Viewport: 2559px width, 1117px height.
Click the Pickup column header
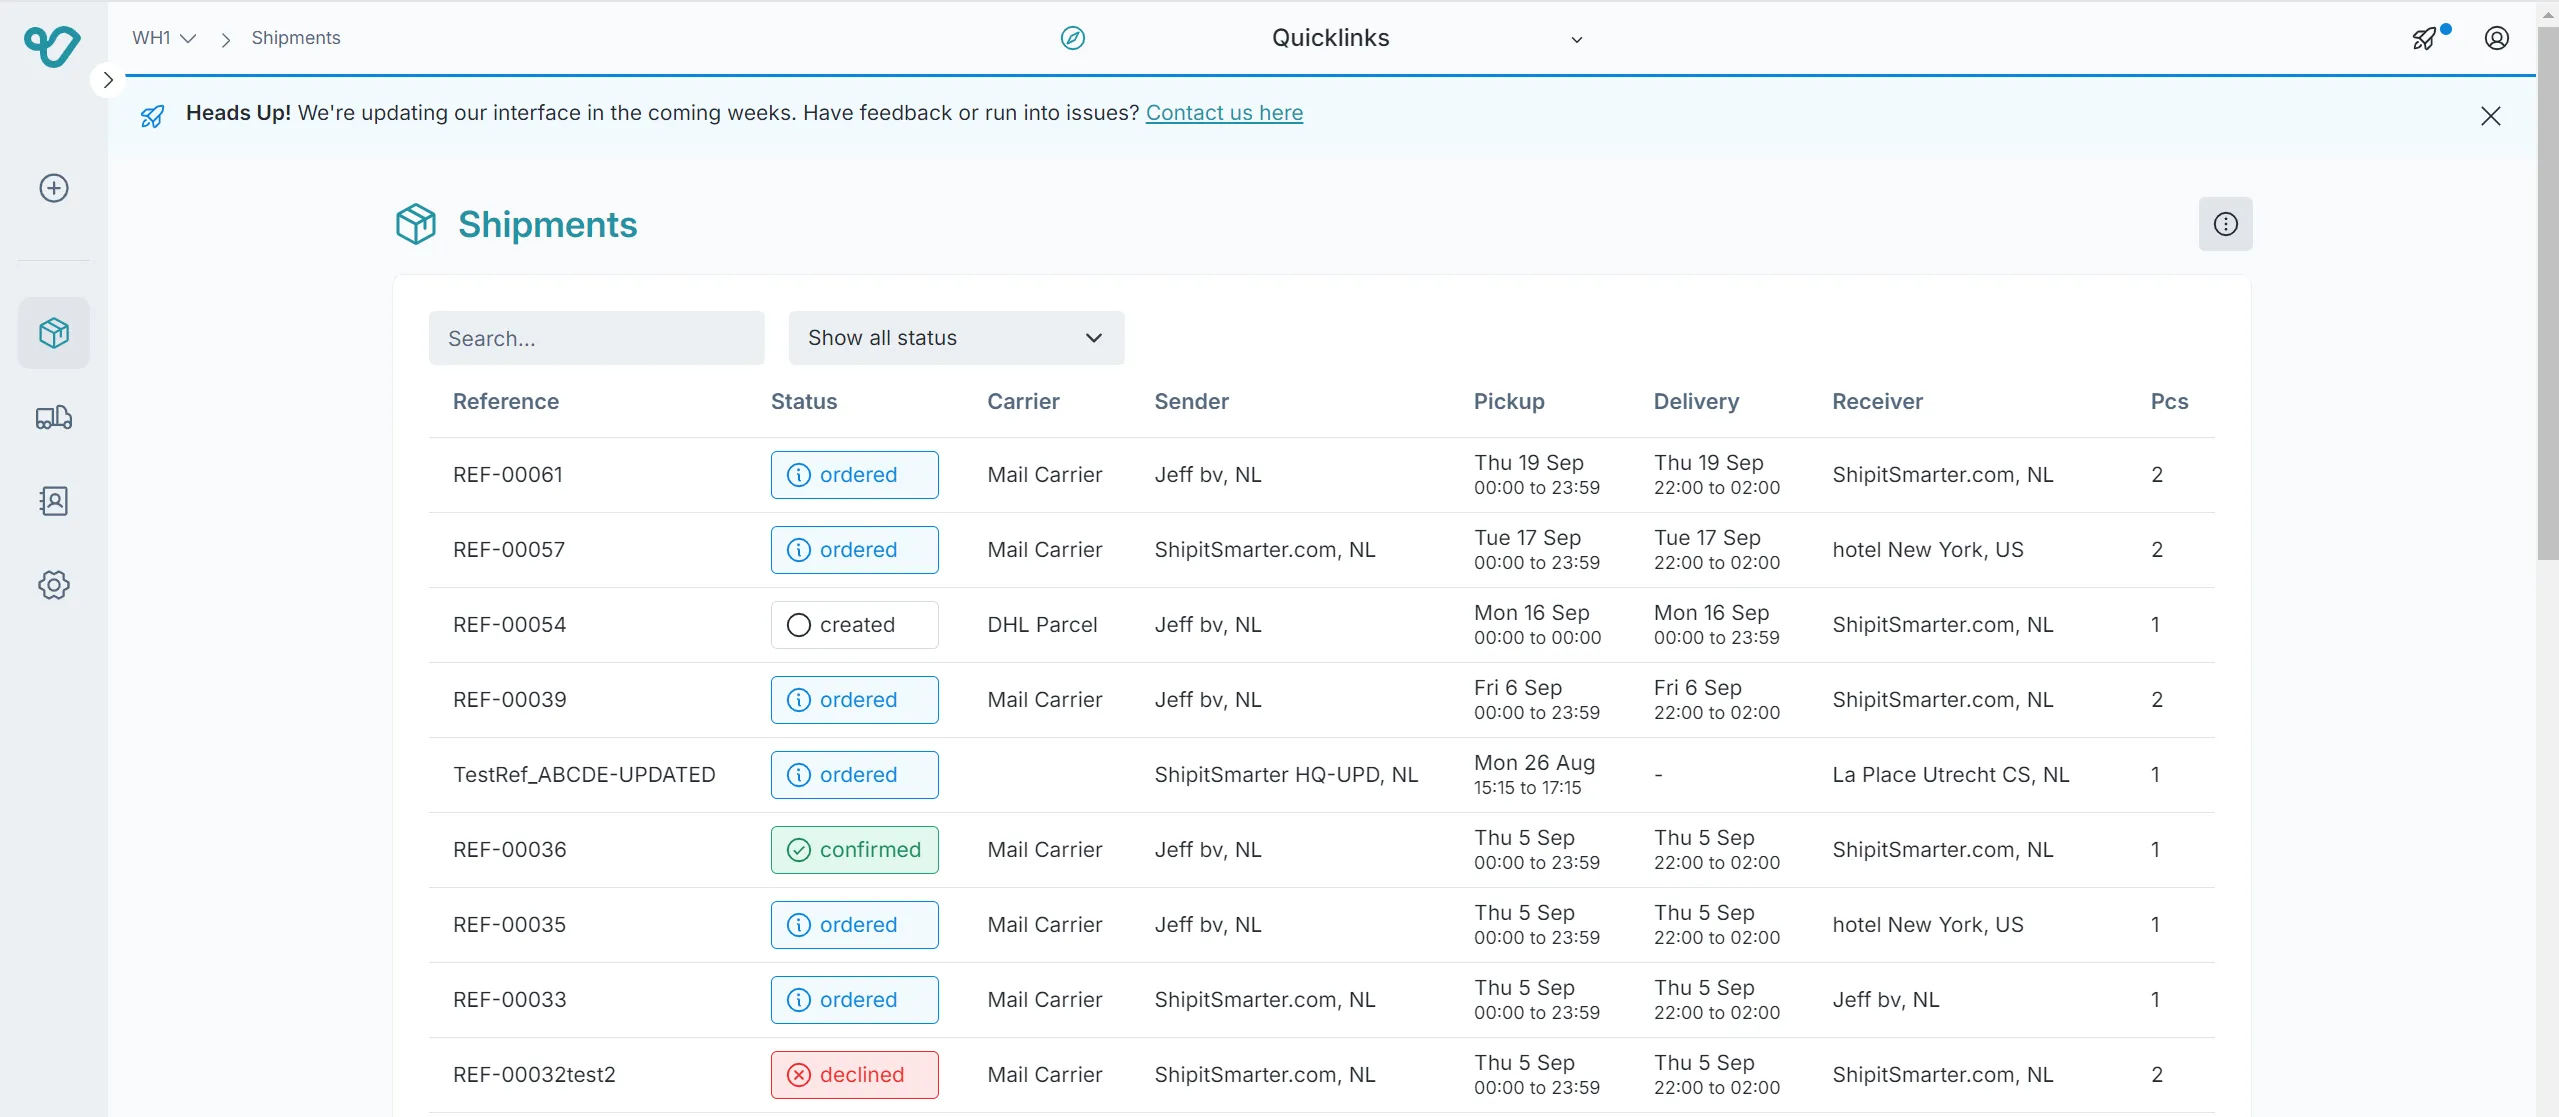[x=1509, y=401]
